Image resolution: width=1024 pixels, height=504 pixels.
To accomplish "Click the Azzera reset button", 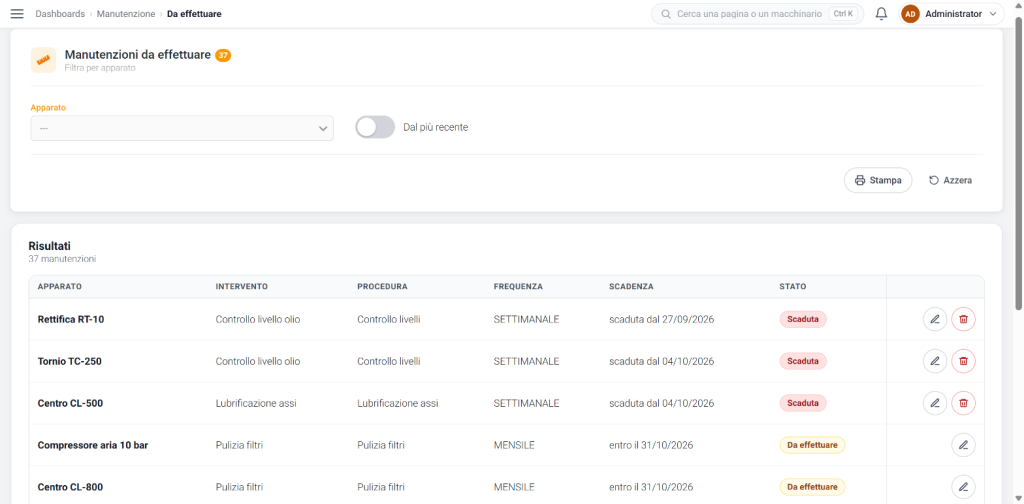I will click(x=951, y=180).
